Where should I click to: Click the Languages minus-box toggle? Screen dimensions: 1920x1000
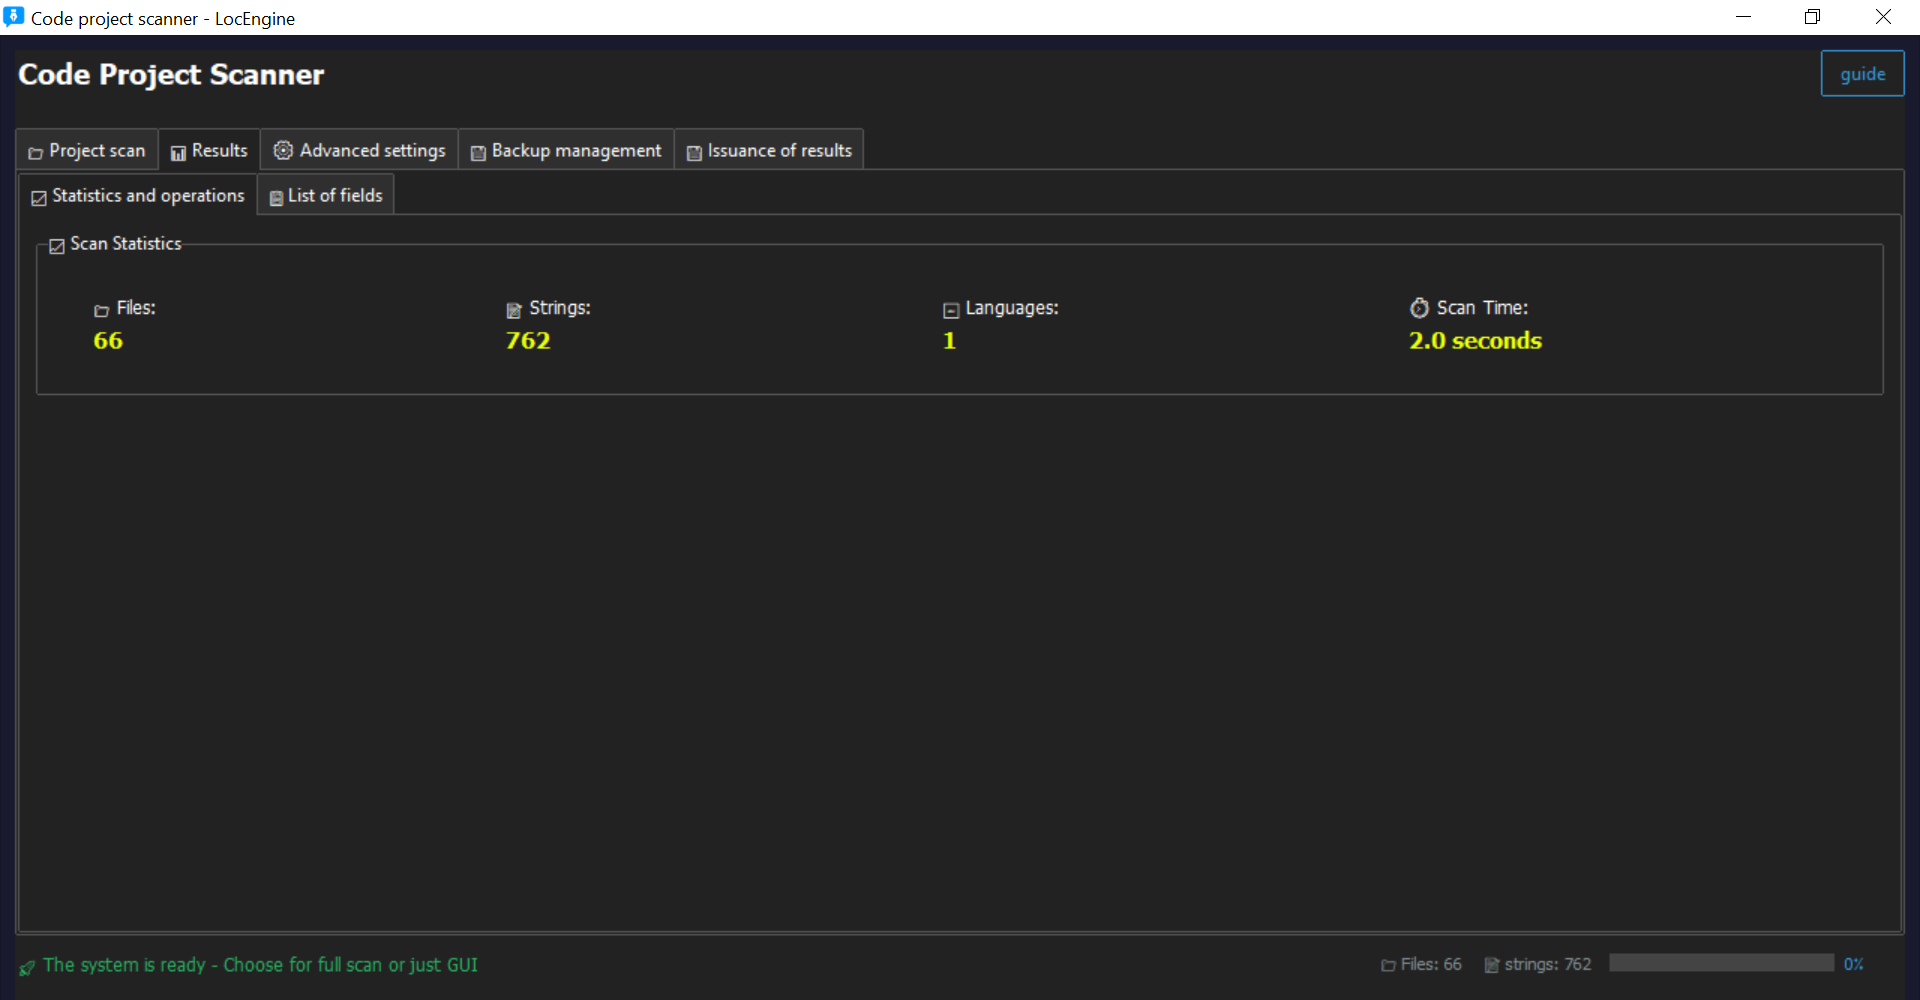pyautogui.click(x=950, y=310)
